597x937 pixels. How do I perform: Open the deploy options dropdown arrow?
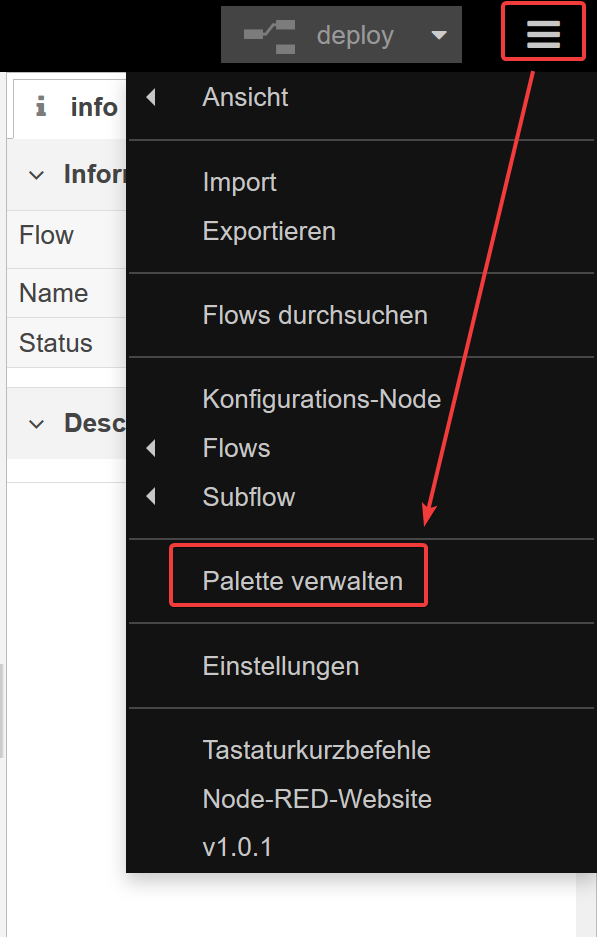click(438, 34)
